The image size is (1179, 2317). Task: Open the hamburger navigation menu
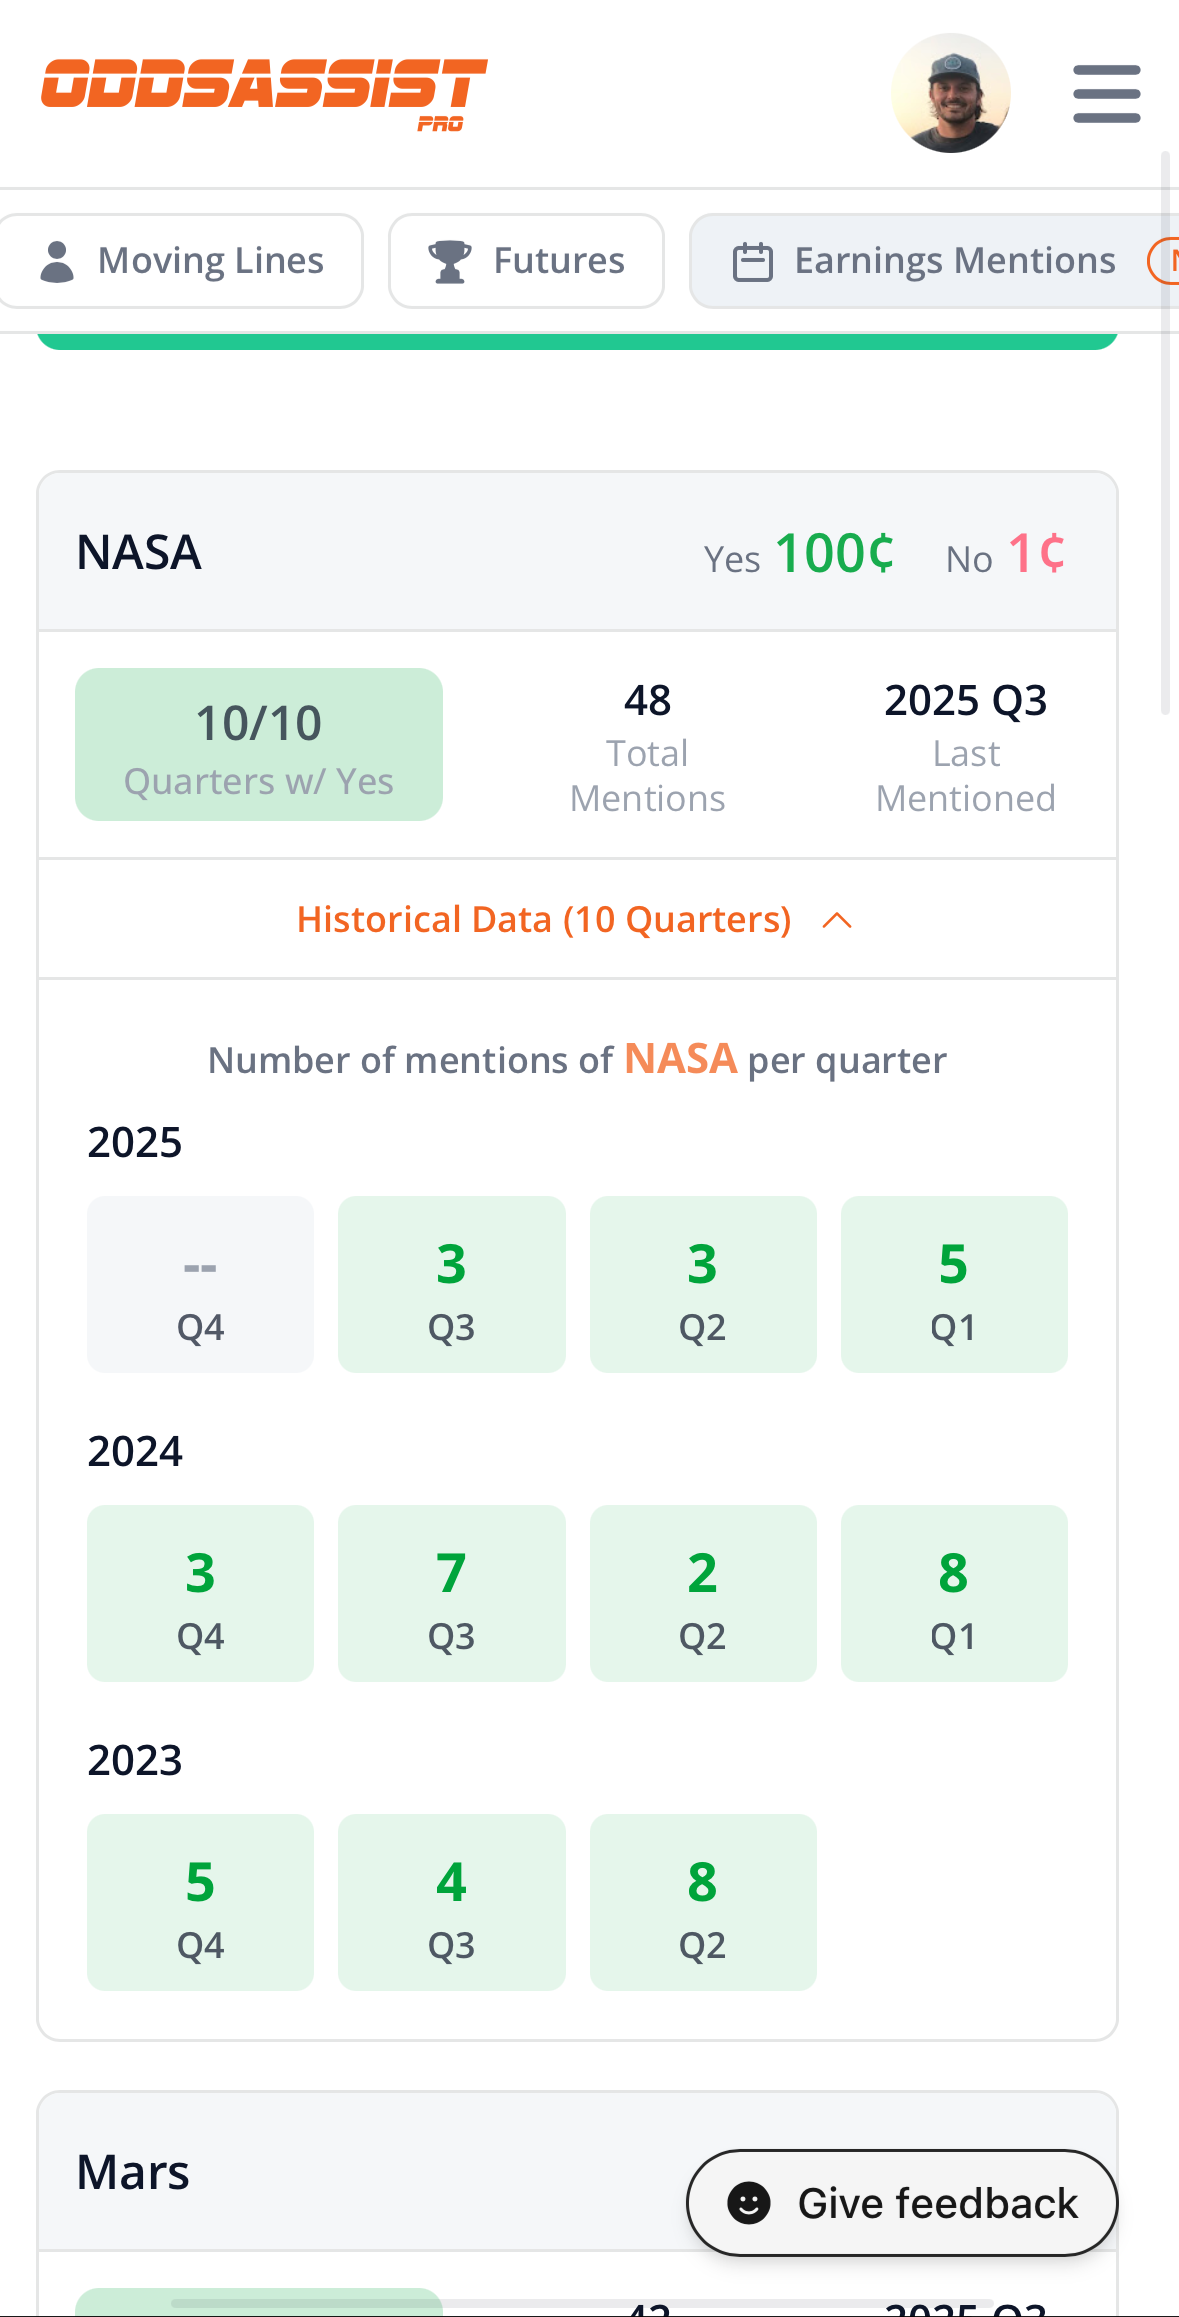pyautogui.click(x=1105, y=93)
